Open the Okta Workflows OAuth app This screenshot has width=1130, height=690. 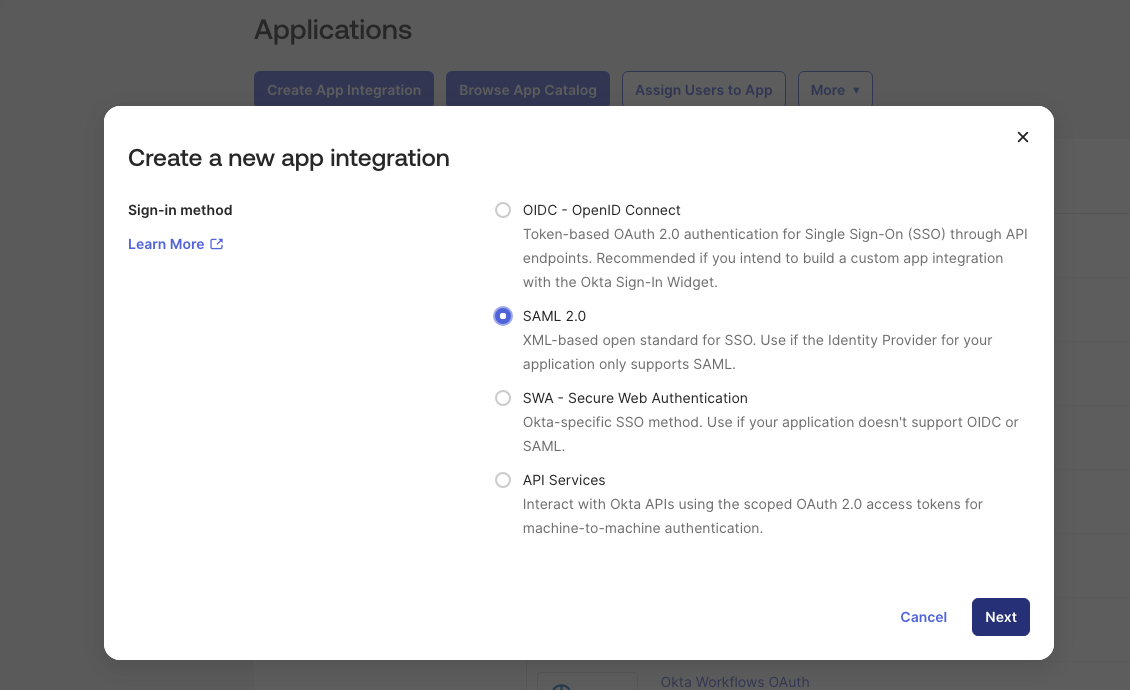click(735, 682)
